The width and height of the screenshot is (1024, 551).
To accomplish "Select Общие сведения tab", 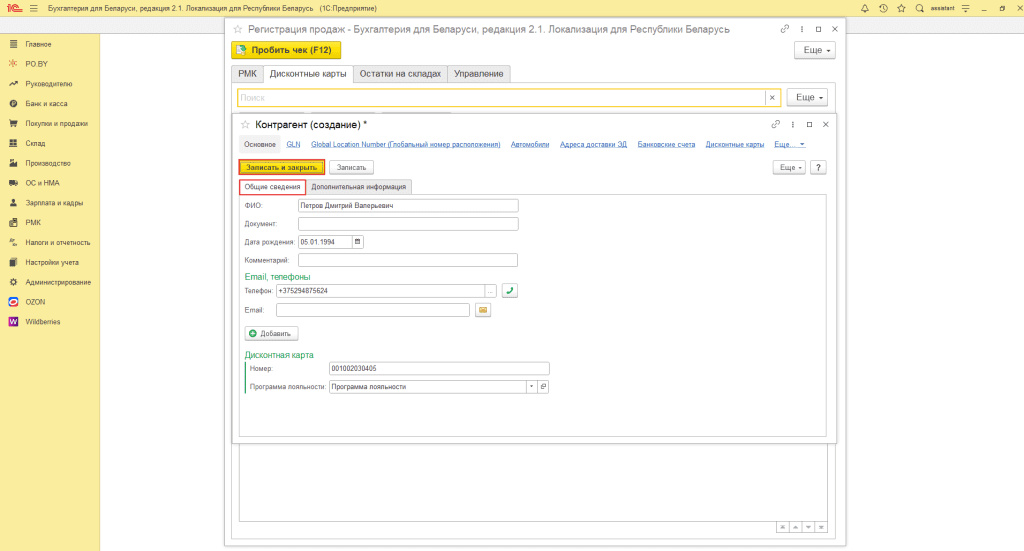I will (x=272, y=187).
